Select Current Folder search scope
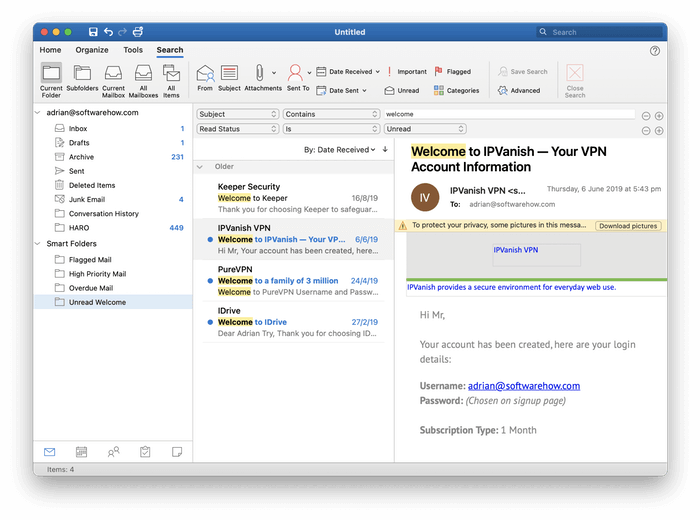The height and width of the screenshot is (520, 700). [x=51, y=80]
